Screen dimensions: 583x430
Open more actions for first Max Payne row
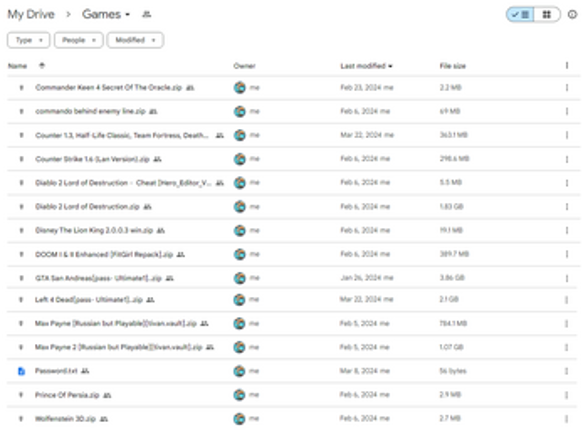pyautogui.click(x=567, y=323)
